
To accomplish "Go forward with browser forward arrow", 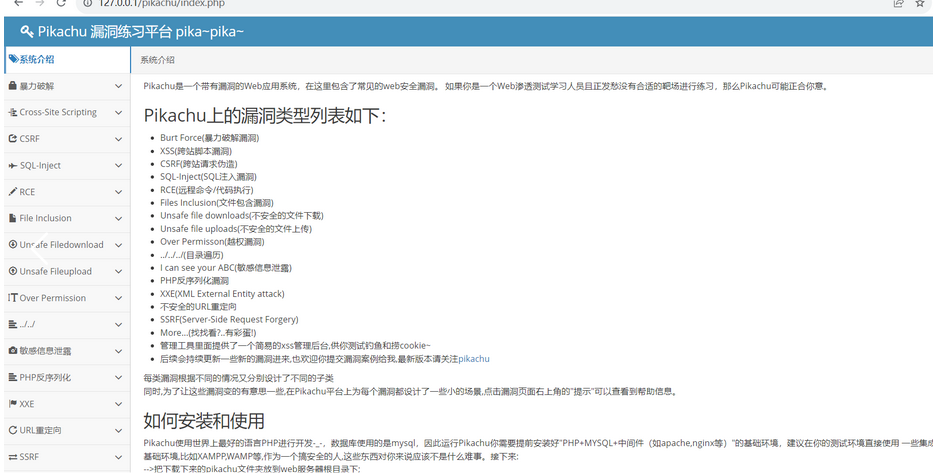I will pos(40,3).
